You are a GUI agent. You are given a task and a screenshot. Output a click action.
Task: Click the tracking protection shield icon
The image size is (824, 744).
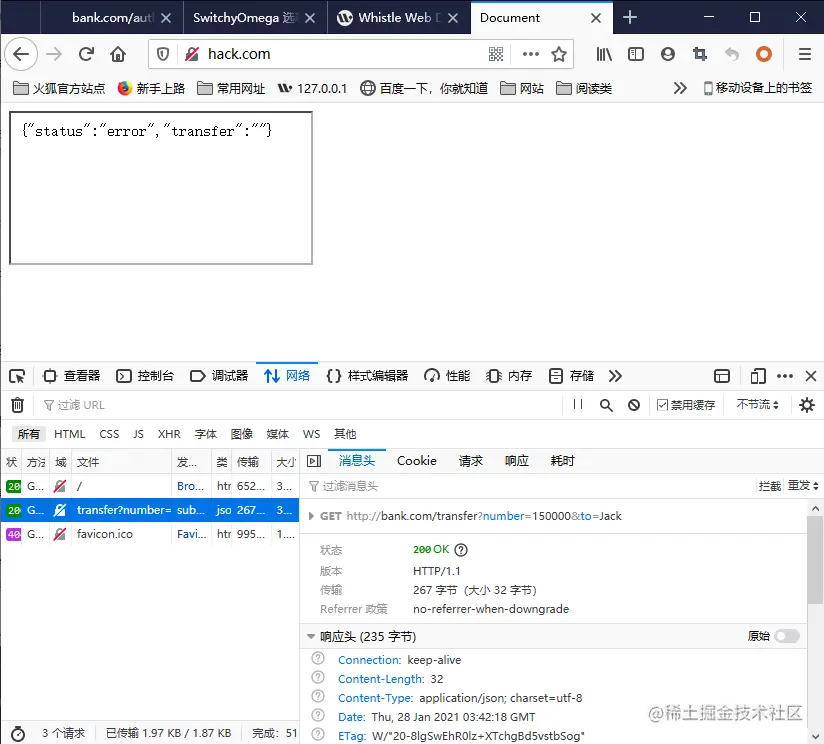tap(163, 54)
